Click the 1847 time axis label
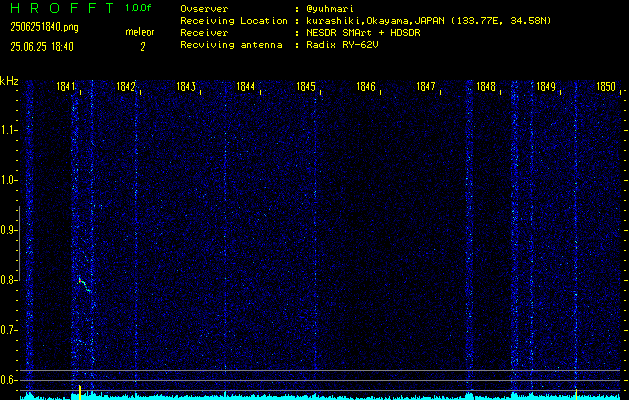Screen dimensions: 629x400 (426, 86)
